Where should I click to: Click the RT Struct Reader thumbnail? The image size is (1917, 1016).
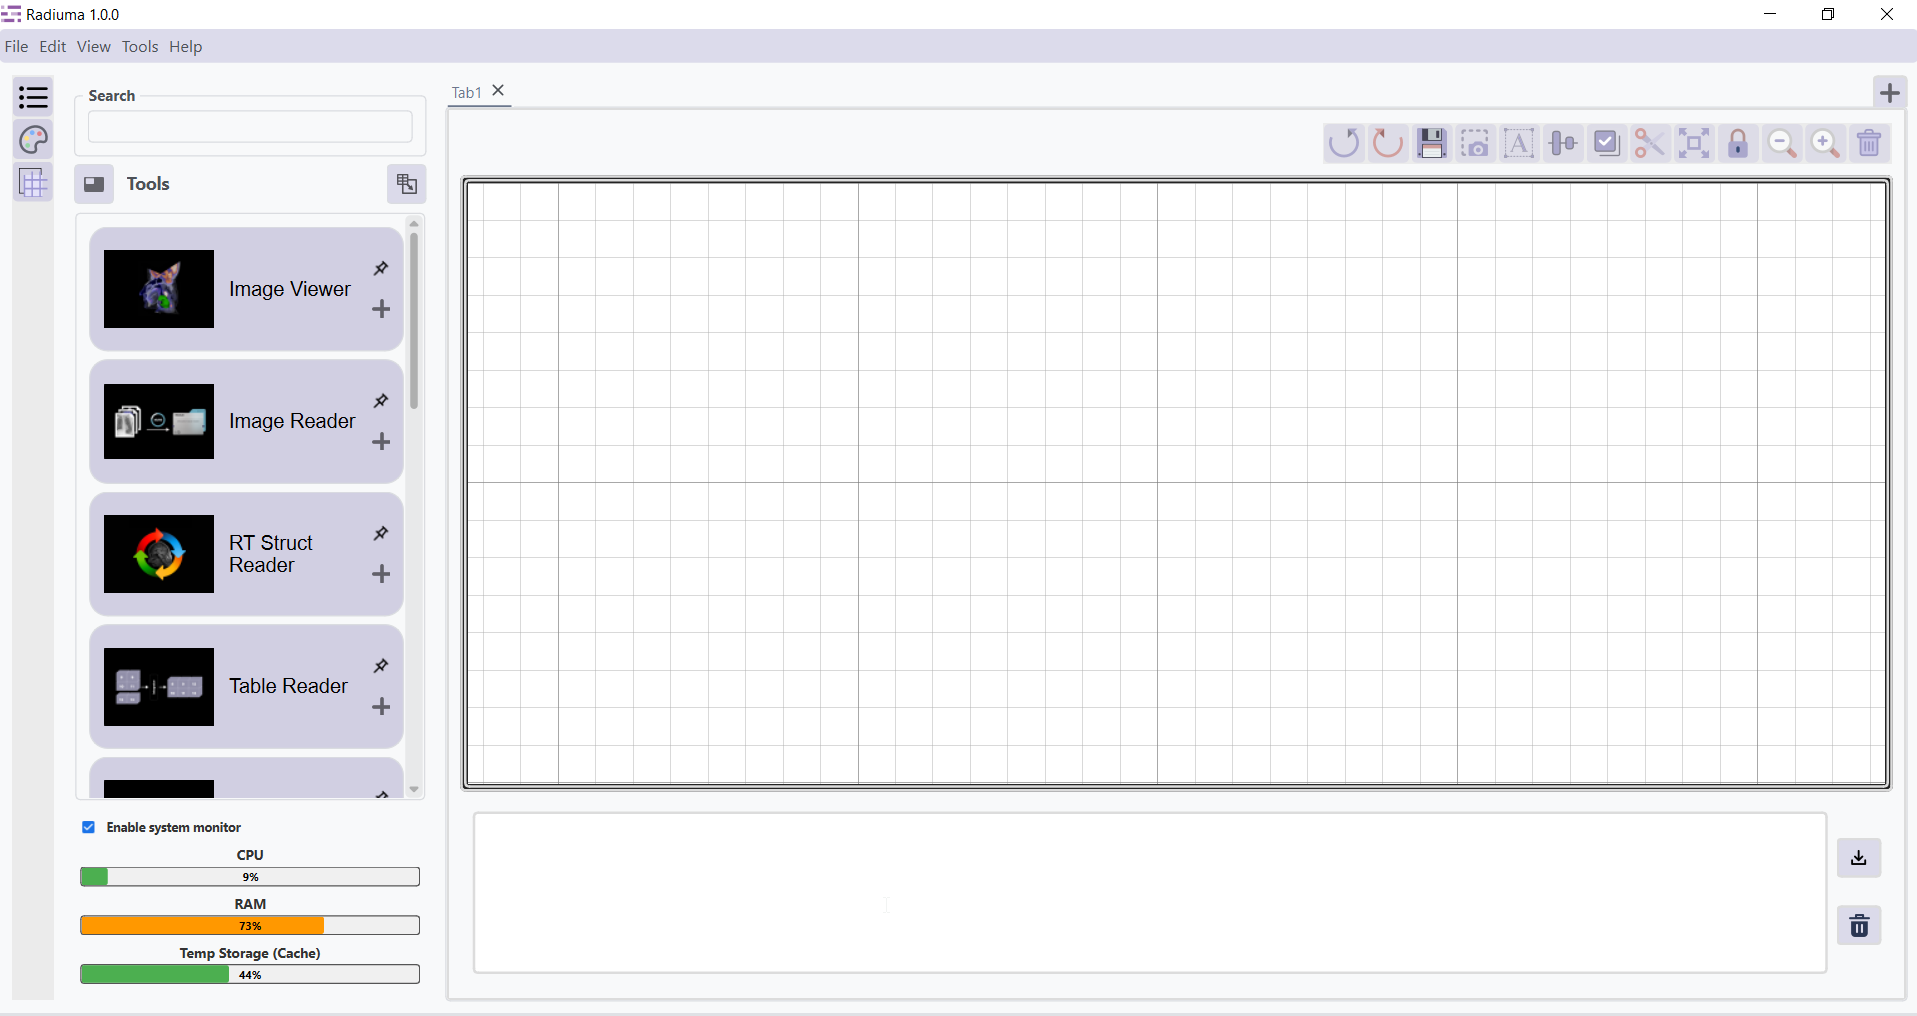[159, 554]
